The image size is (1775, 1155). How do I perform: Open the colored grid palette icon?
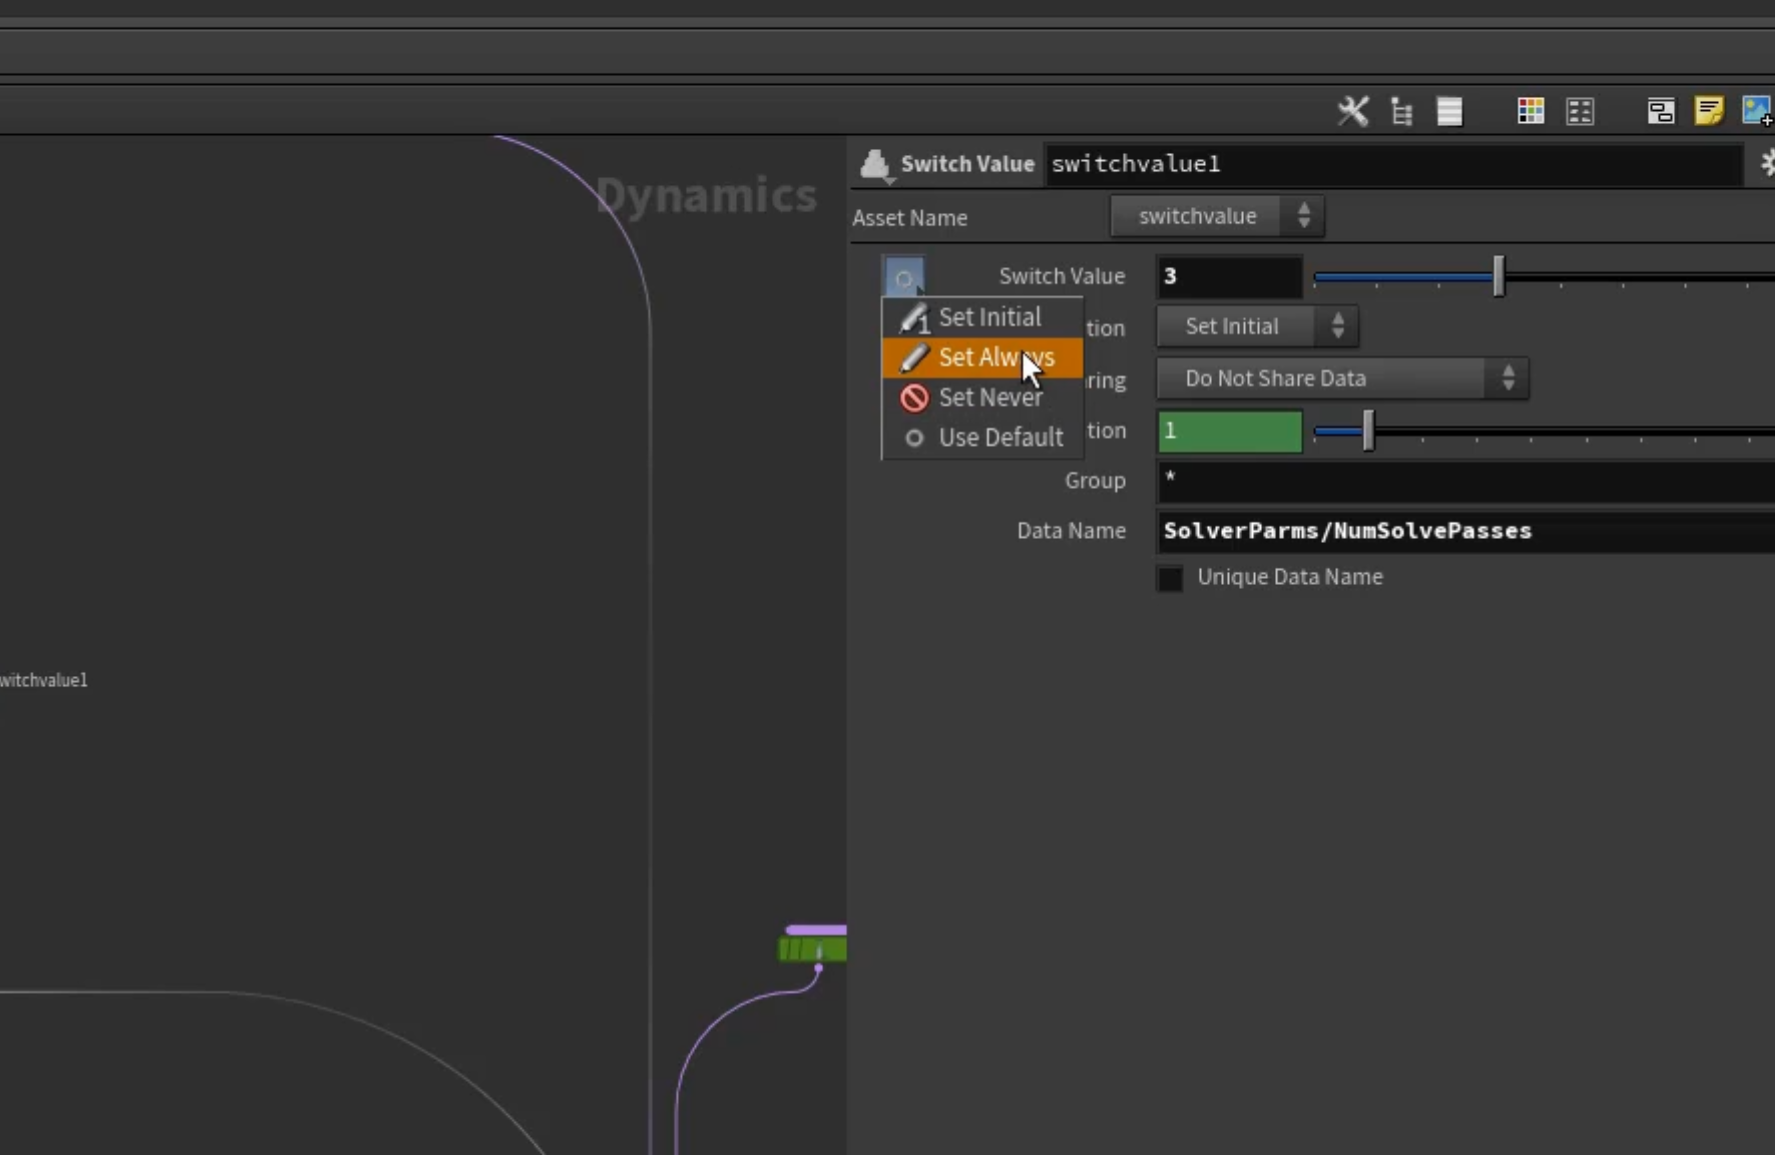[1530, 111]
